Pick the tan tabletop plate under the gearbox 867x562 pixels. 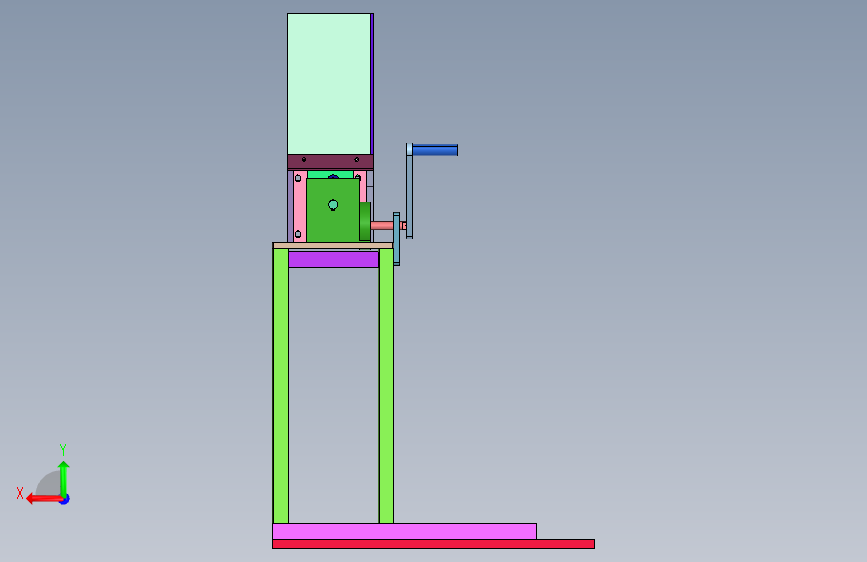[333, 246]
